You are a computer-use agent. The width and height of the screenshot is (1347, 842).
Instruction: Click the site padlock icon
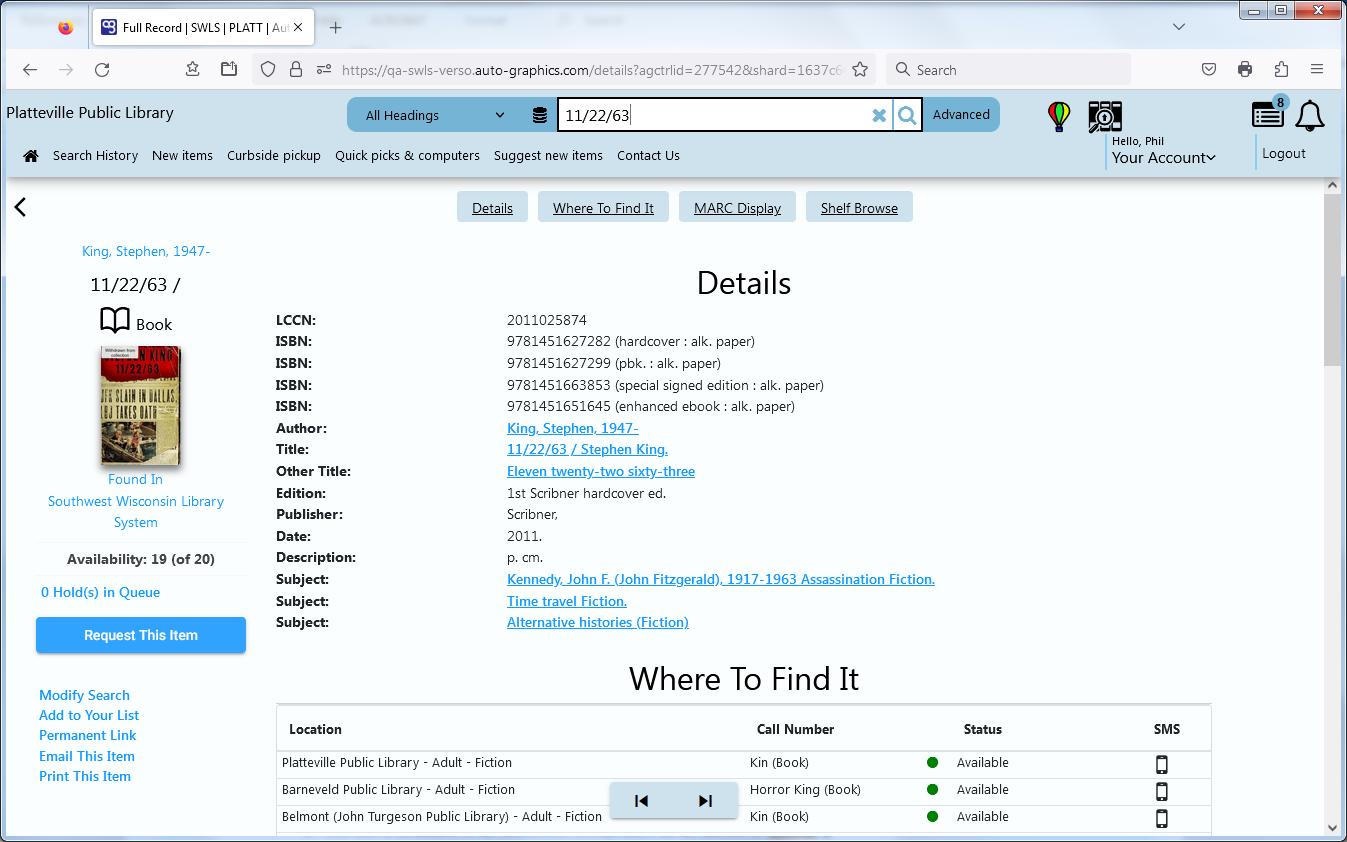[295, 69]
